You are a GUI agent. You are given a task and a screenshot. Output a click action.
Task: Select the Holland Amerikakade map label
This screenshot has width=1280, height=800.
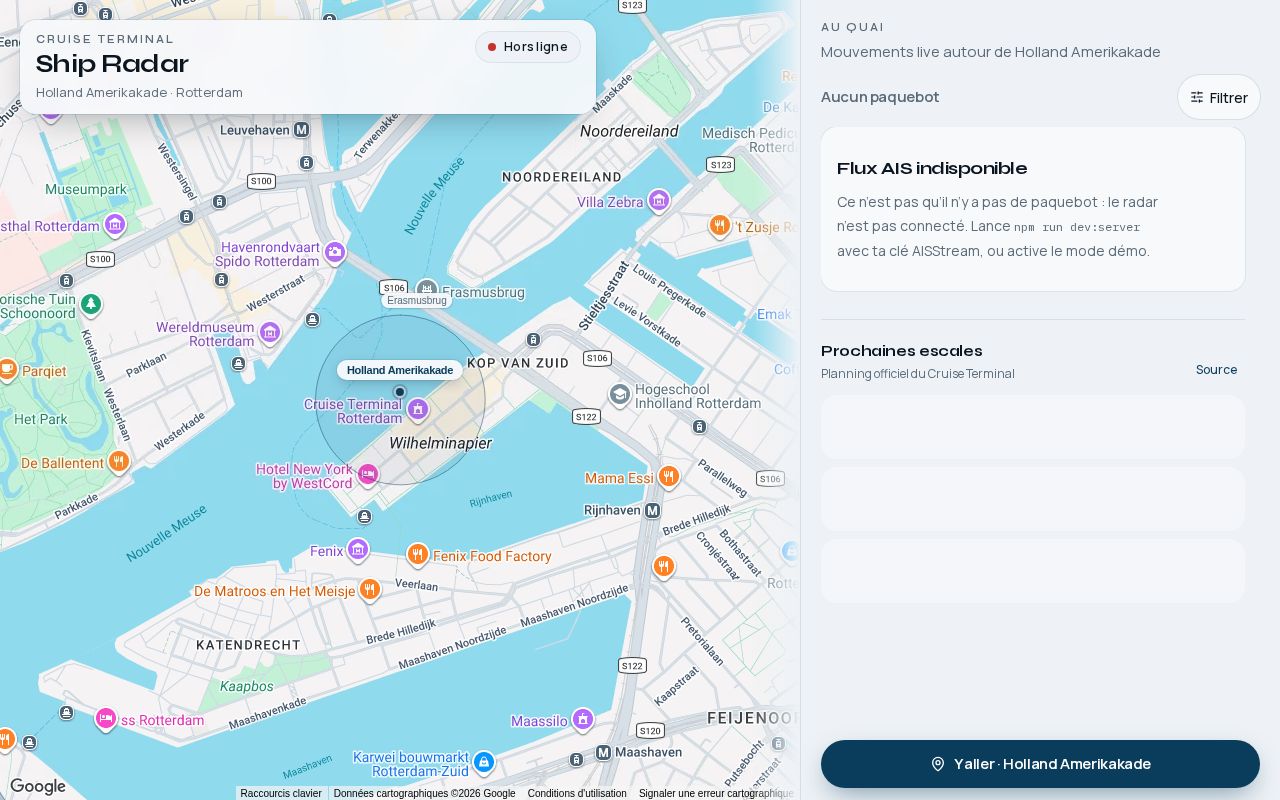point(400,370)
